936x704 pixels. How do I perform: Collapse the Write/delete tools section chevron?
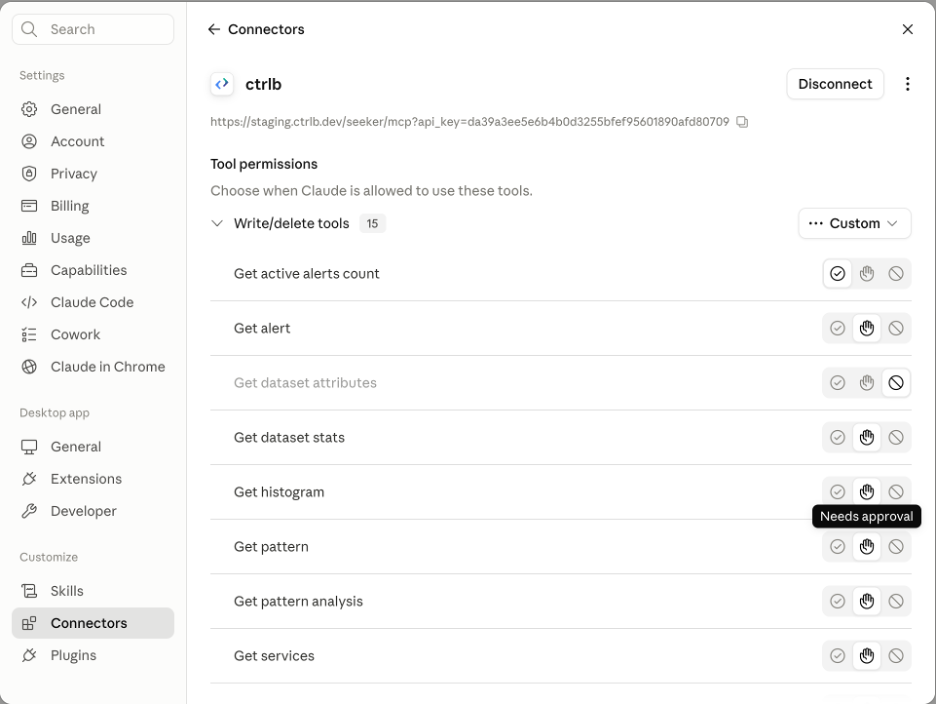217,223
